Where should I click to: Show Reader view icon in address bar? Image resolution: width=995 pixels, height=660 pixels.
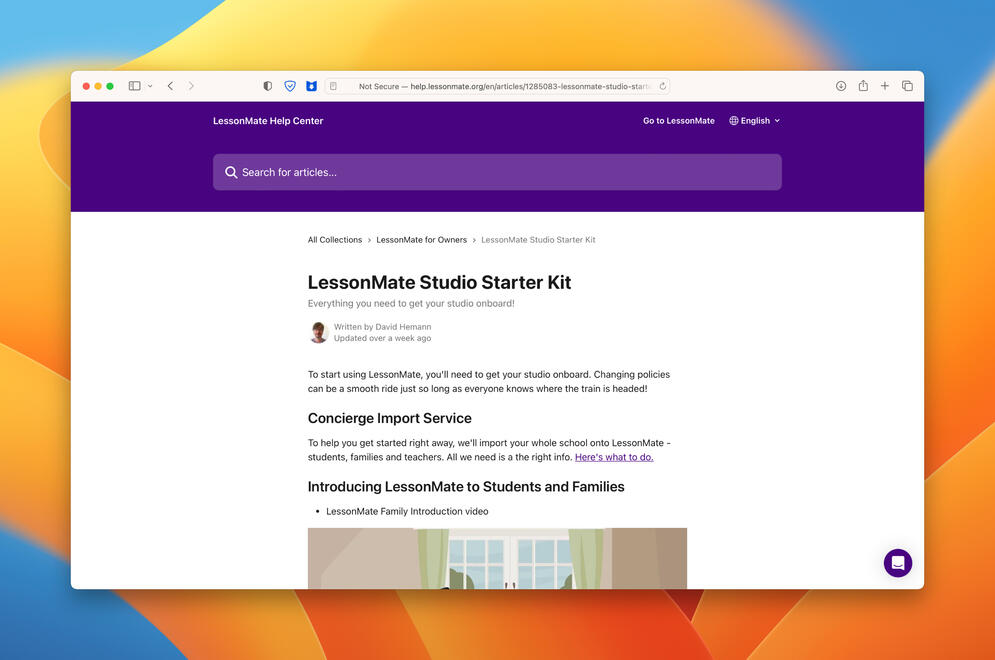(333, 86)
